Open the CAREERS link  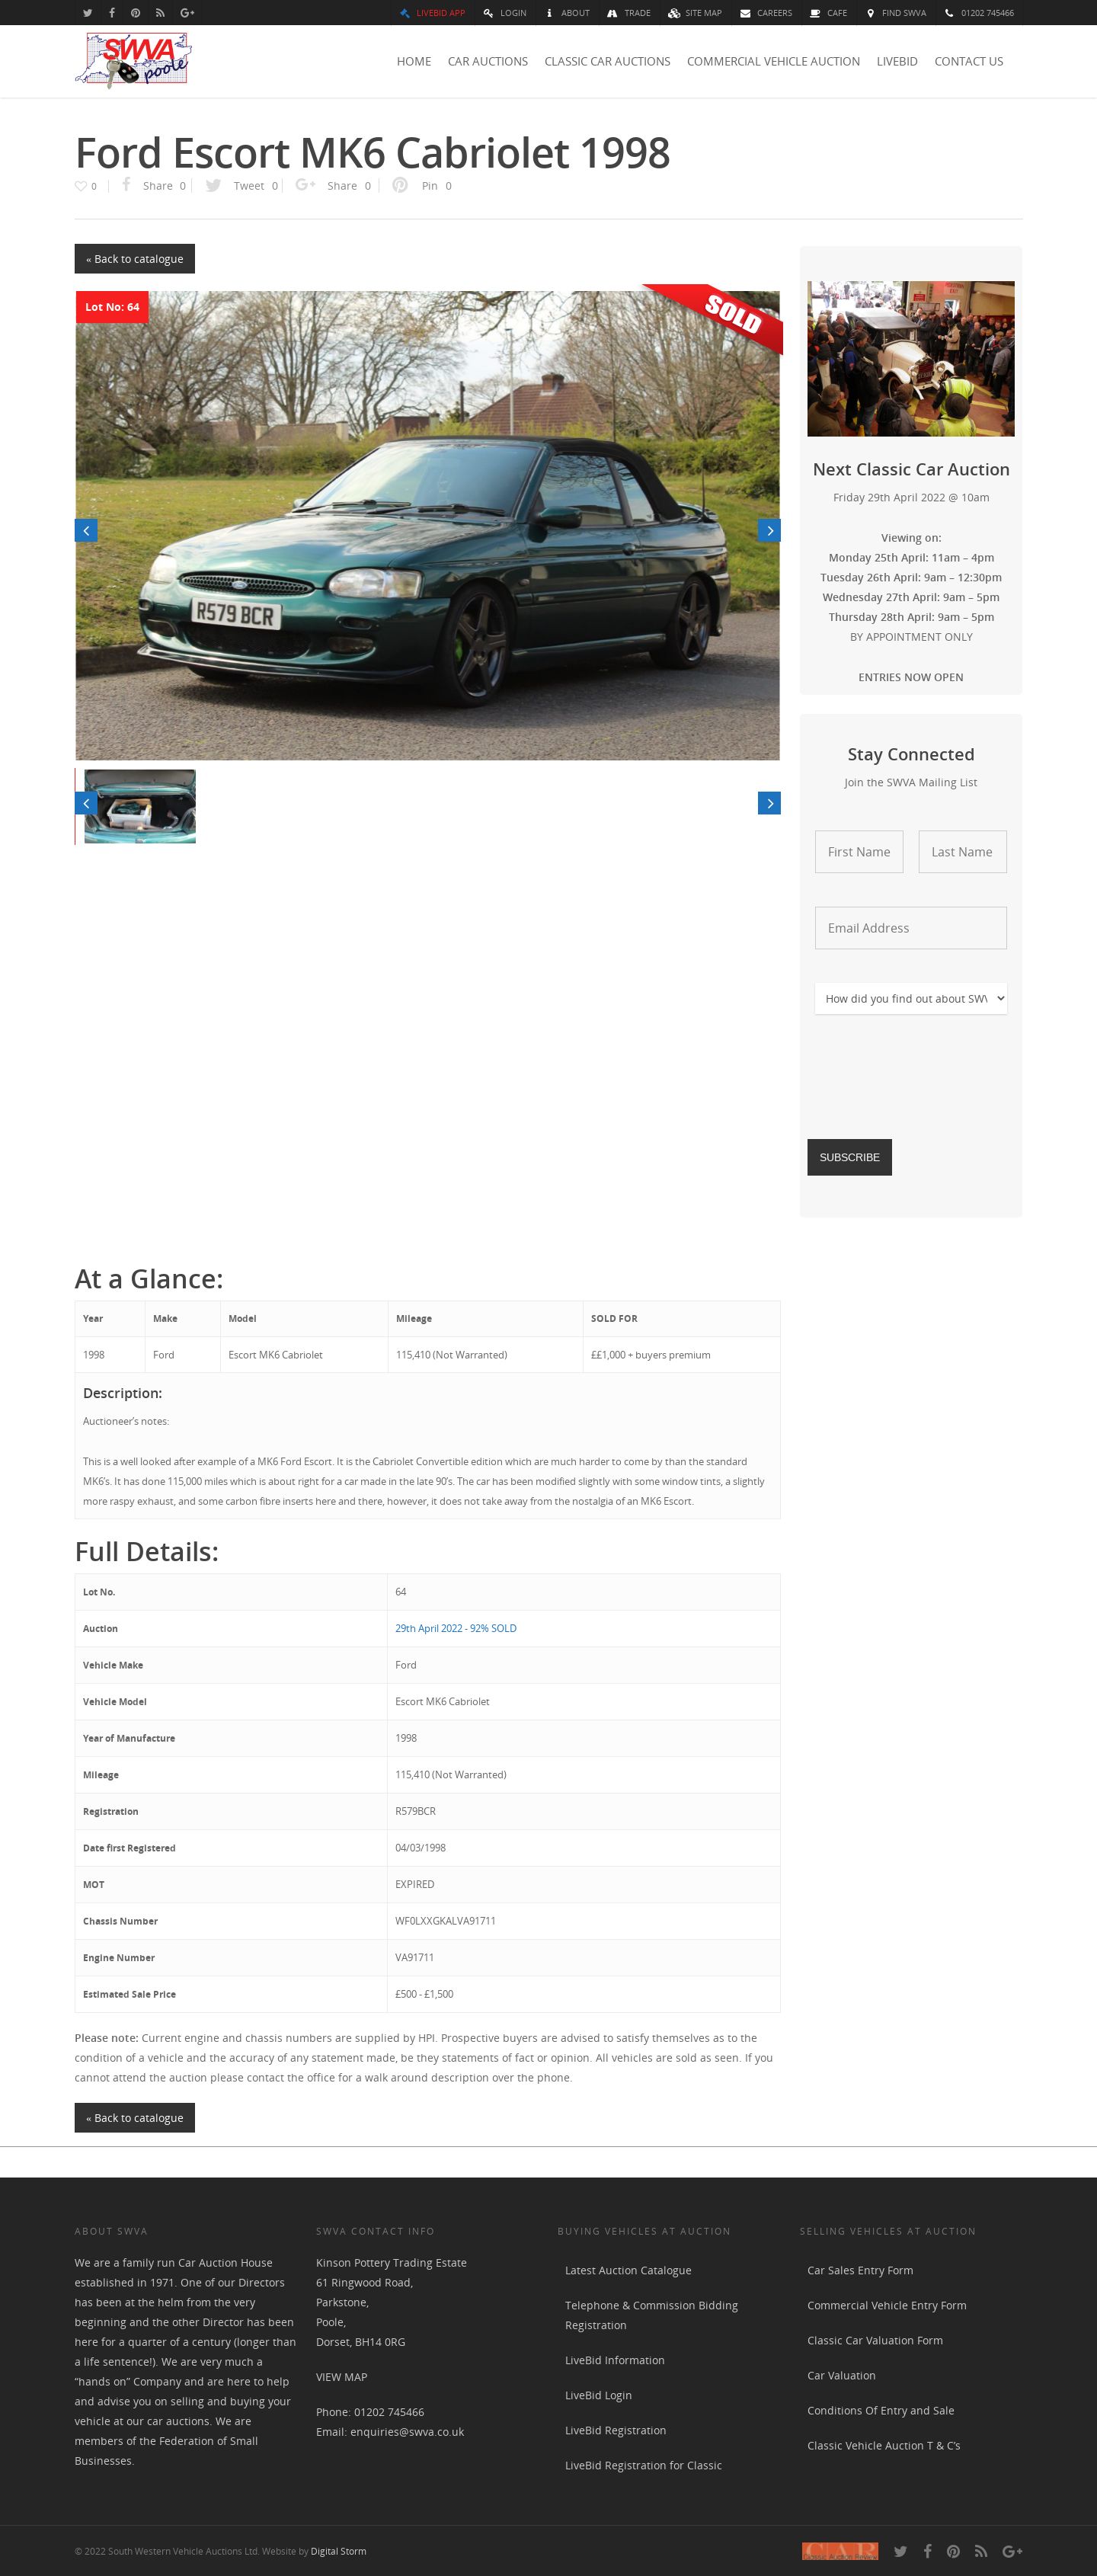coord(766,13)
